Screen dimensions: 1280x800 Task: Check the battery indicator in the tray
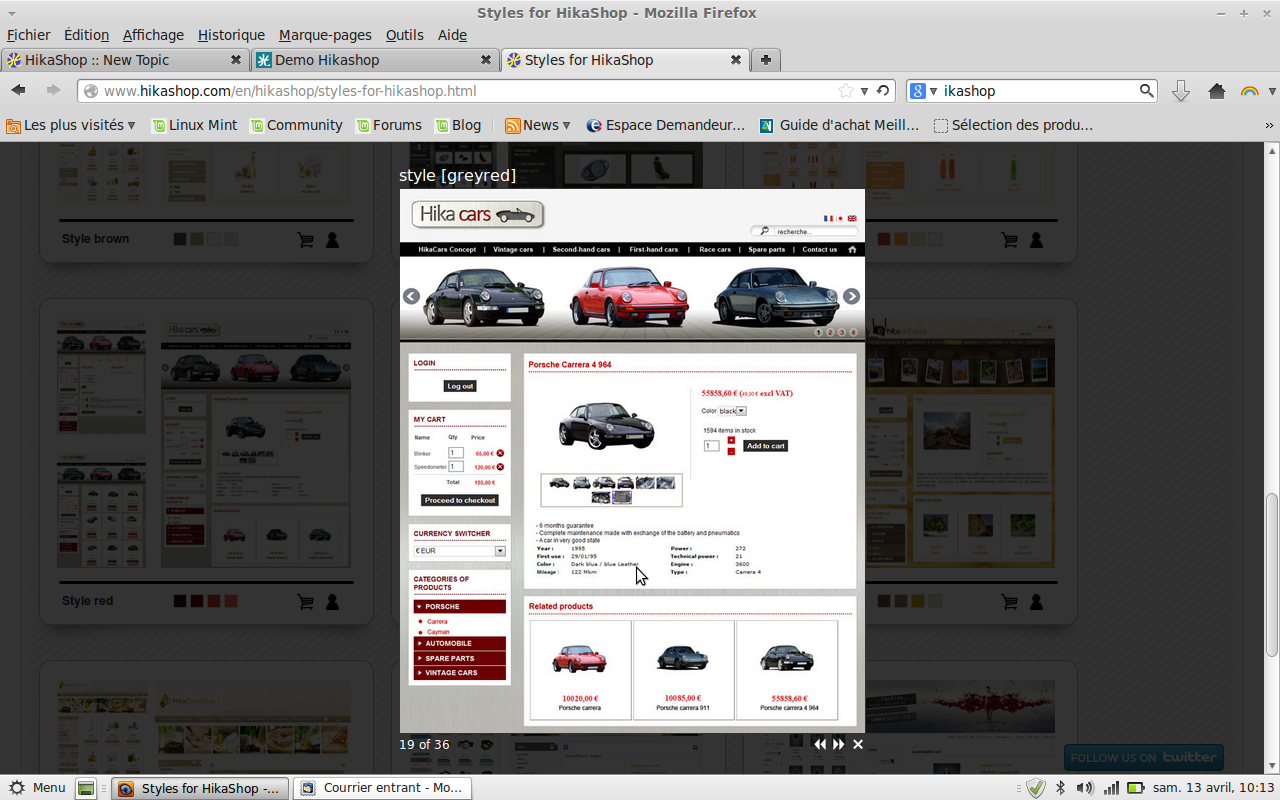pos(1136,788)
